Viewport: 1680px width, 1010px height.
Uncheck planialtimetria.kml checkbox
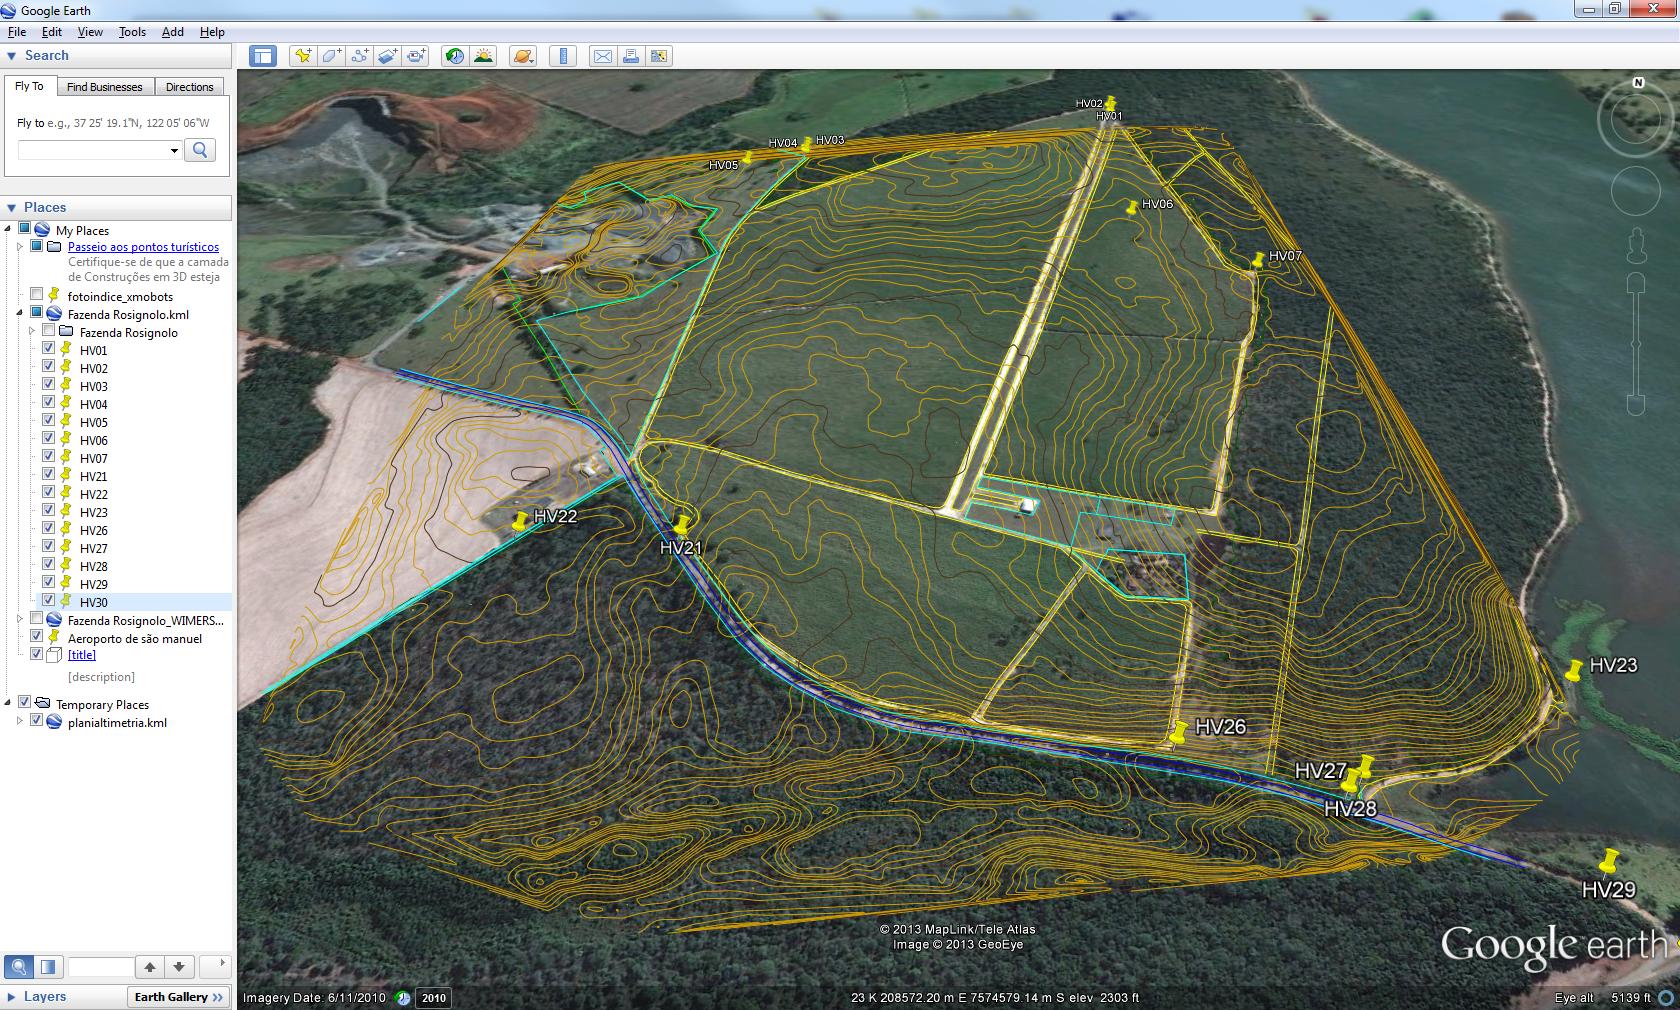tap(37, 721)
